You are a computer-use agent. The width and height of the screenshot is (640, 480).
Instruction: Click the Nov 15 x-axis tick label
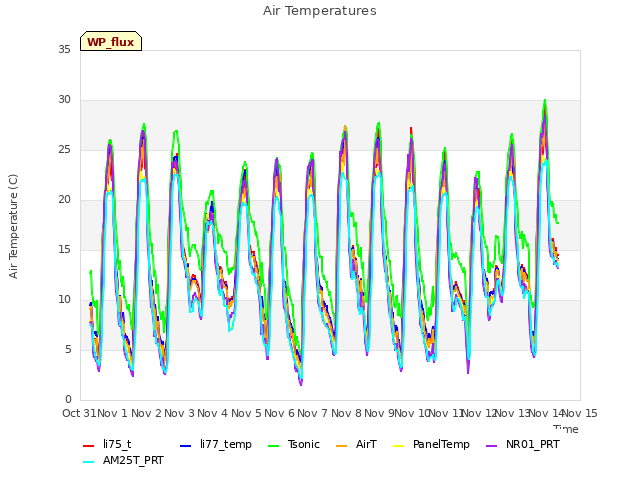click(x=580, y=413)
